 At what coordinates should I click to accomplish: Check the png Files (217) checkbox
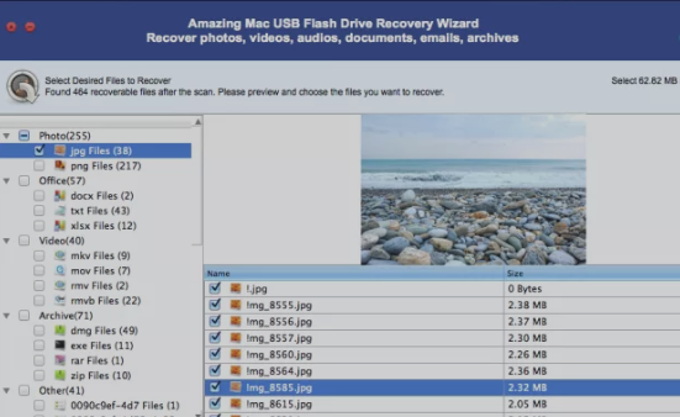point(39,166)
